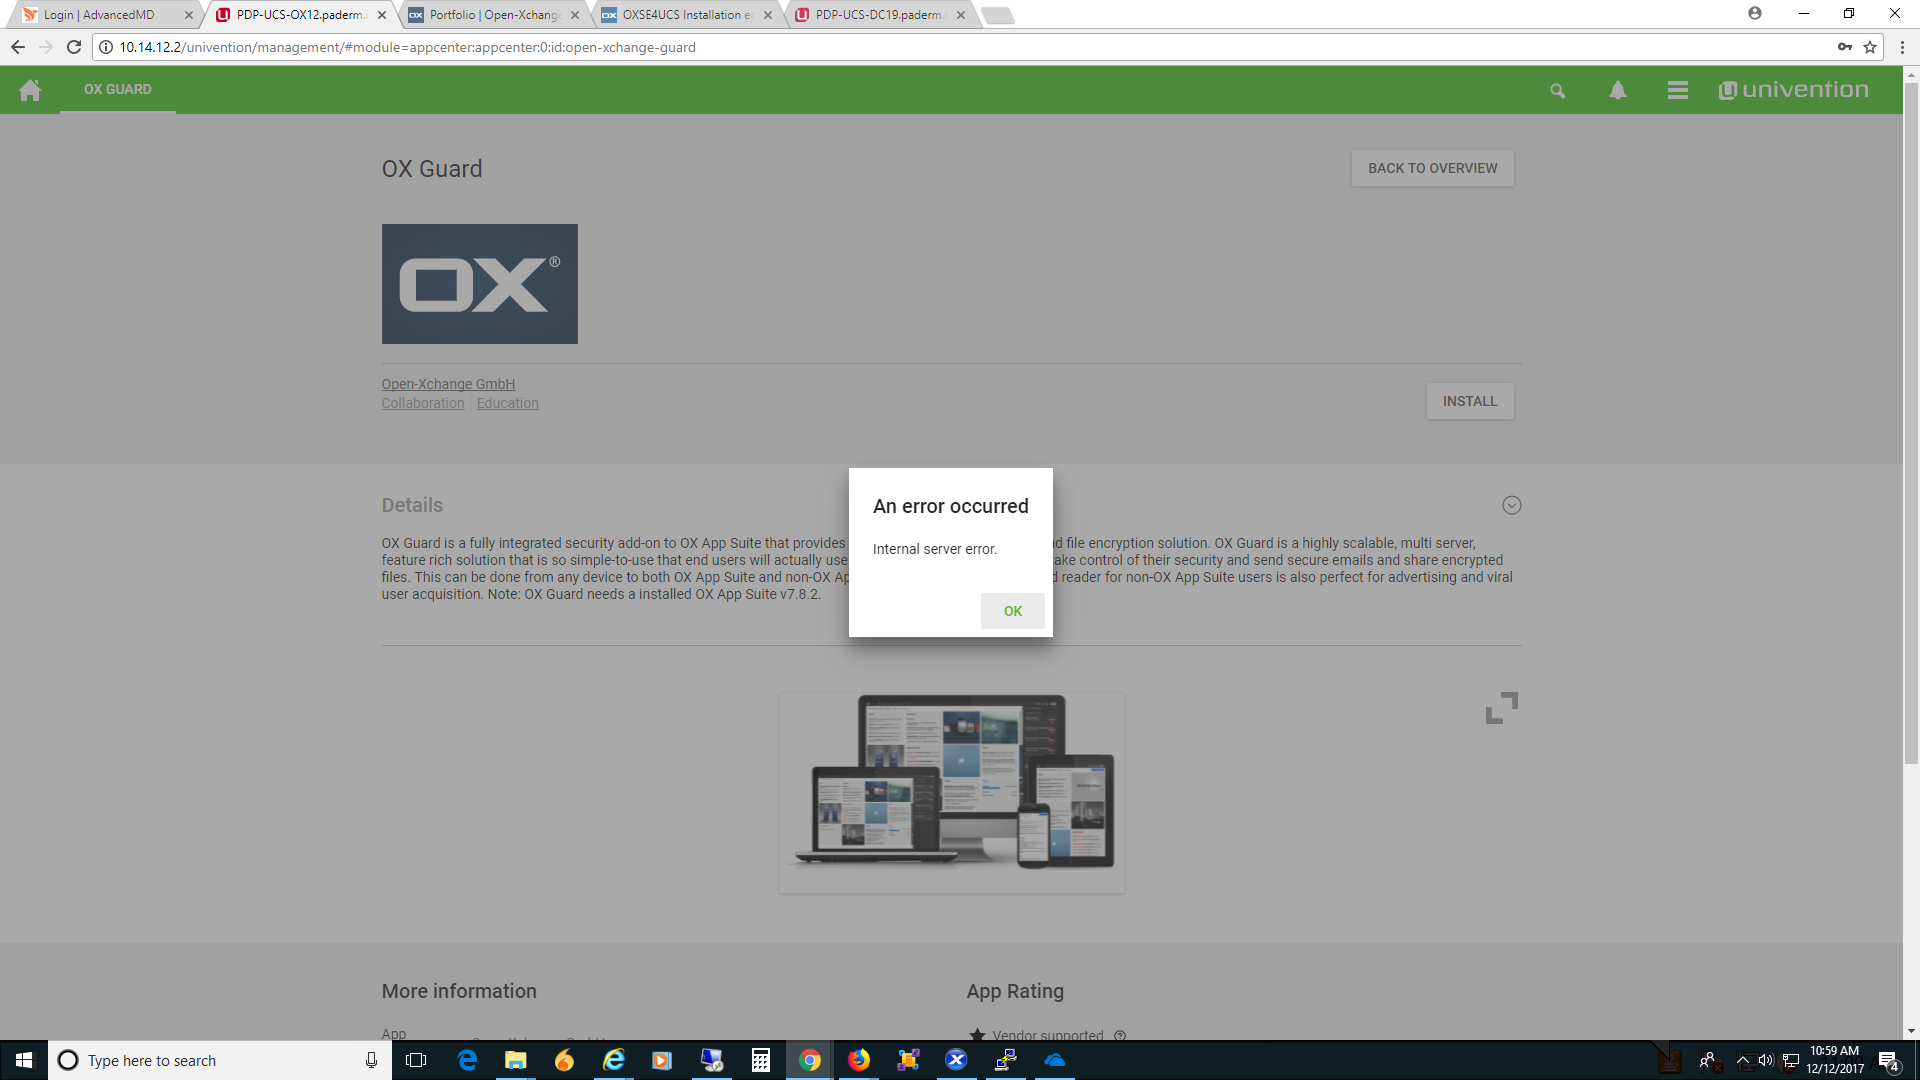Click Chrome profile avatar icon
This screenshot has width=1920, height=1080.
click(x=1755, y=13)
